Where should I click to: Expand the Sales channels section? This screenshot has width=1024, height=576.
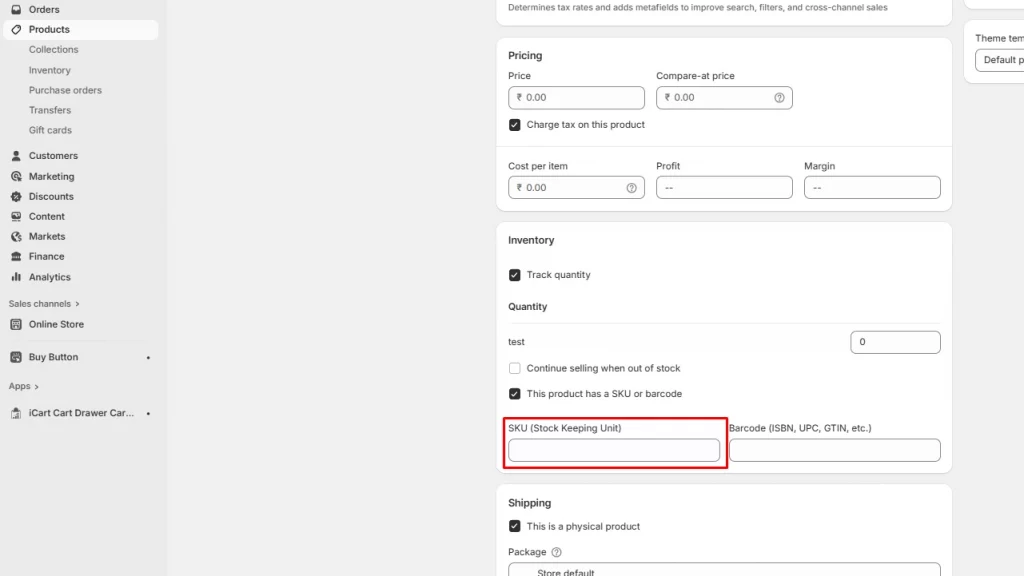click(x=44, y=304)
